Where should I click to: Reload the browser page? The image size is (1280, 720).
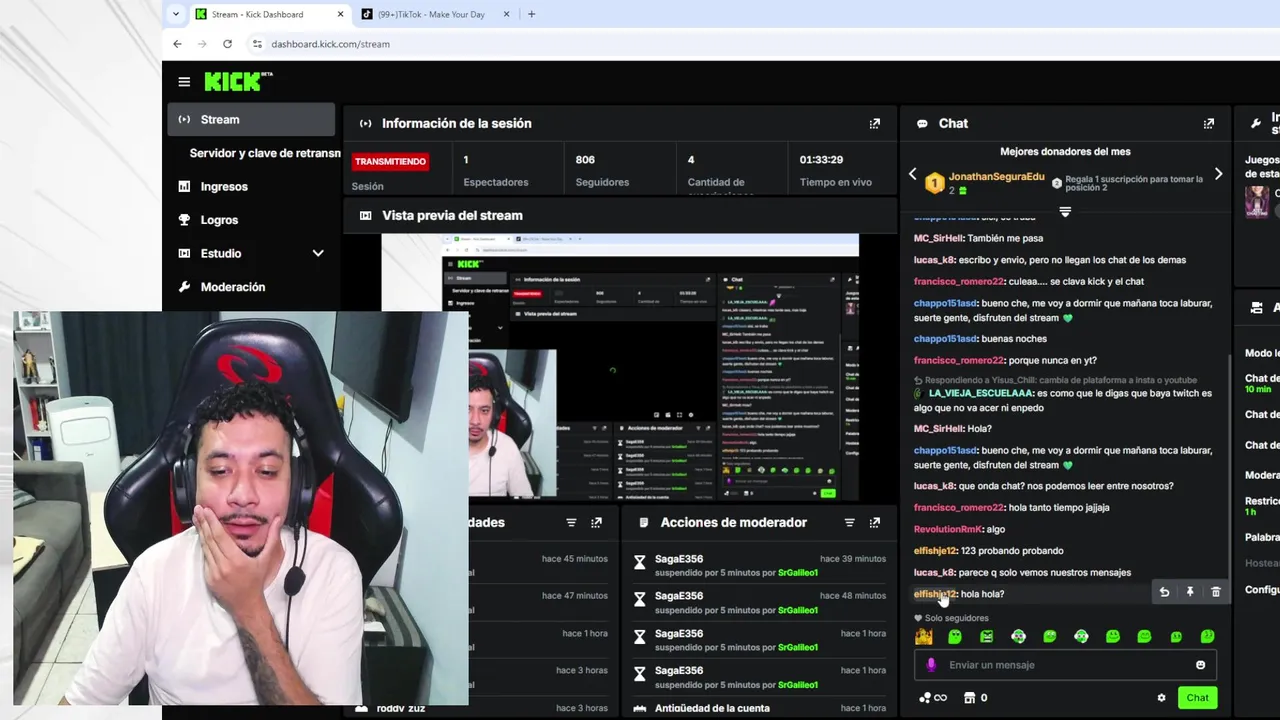pyautogui.click(x=227, y=44)
